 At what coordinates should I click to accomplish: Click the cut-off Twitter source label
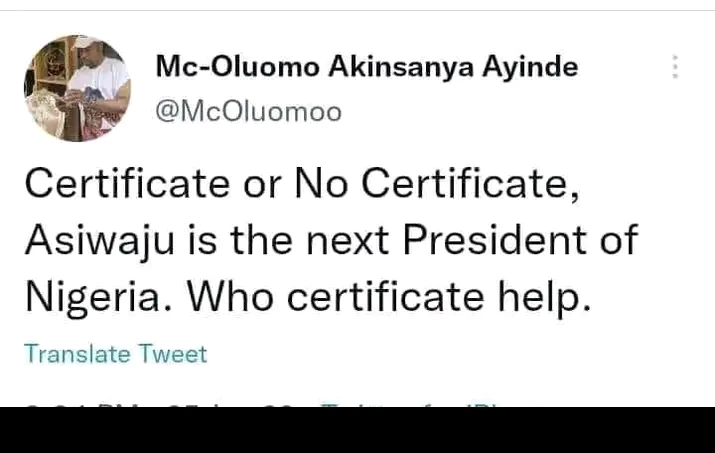410,404
